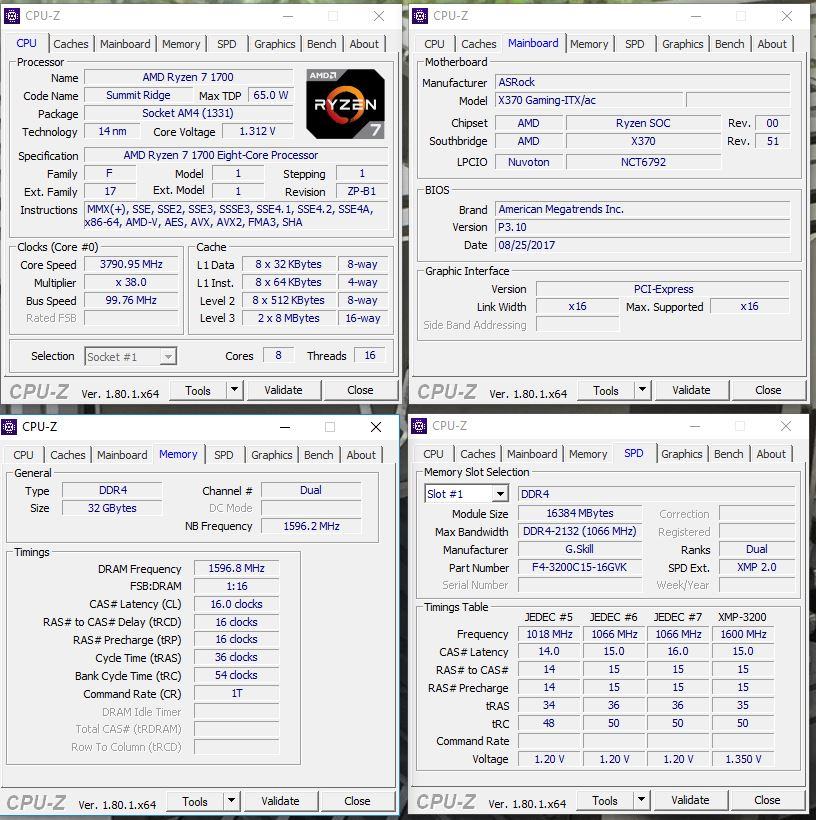Open the Graphics tab in the bottom-right window
This screenshot has height=820, width=816.
coord(682,454)
